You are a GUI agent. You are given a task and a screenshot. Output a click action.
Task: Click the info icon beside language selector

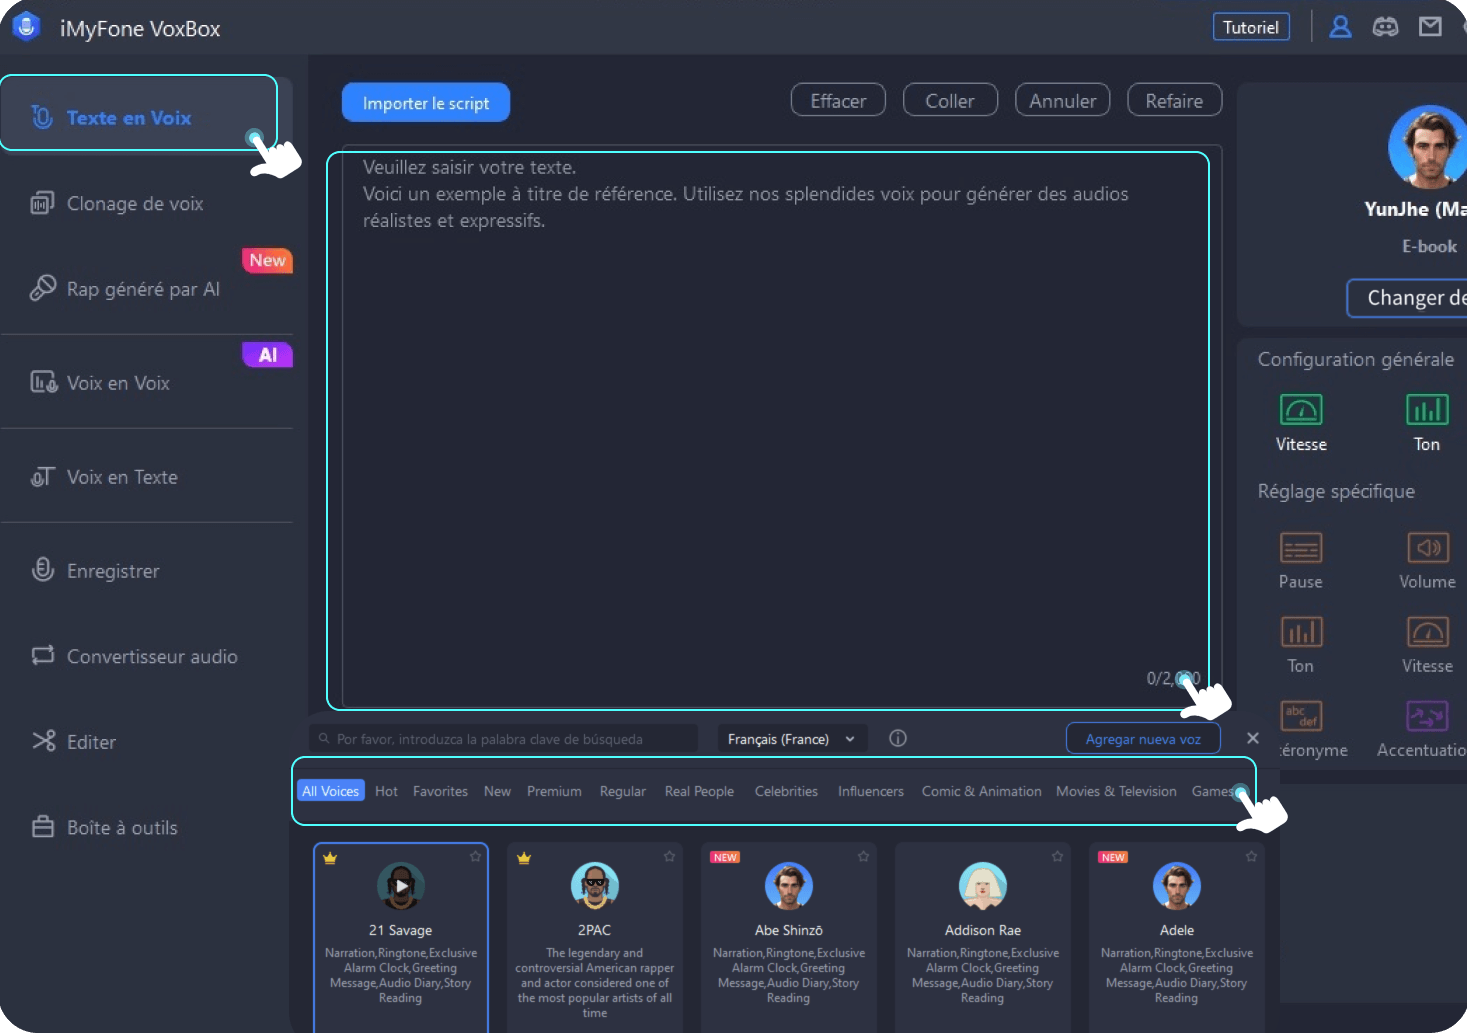click(898, 739)
